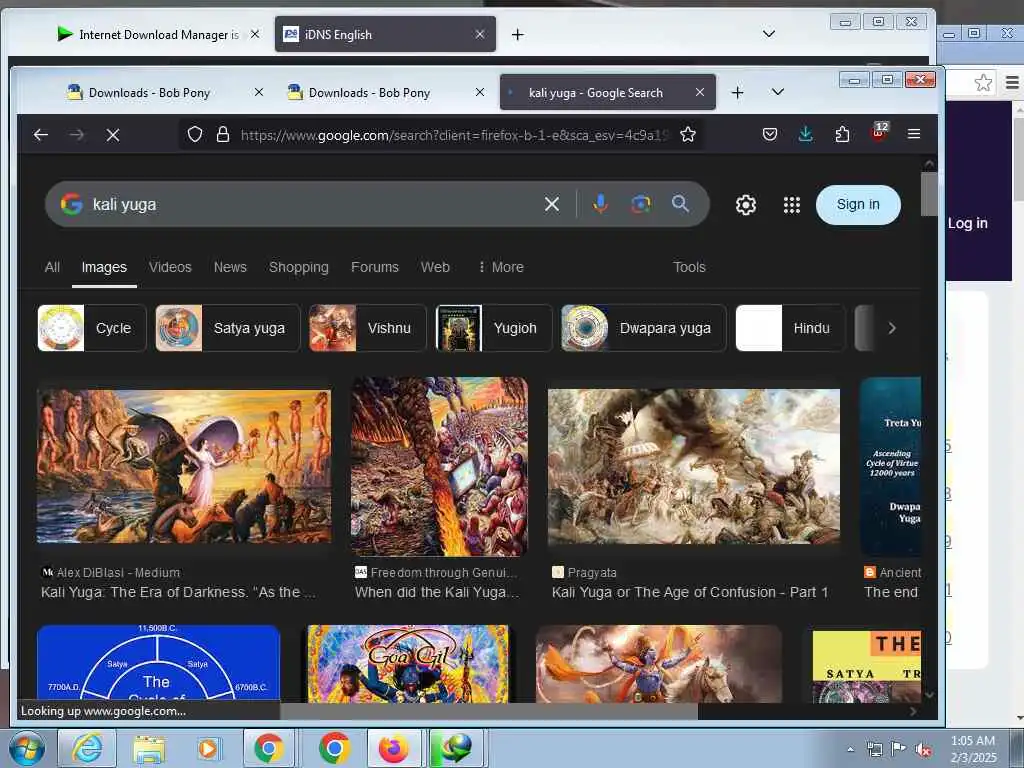Click Log in on background page

click(967, 223)
